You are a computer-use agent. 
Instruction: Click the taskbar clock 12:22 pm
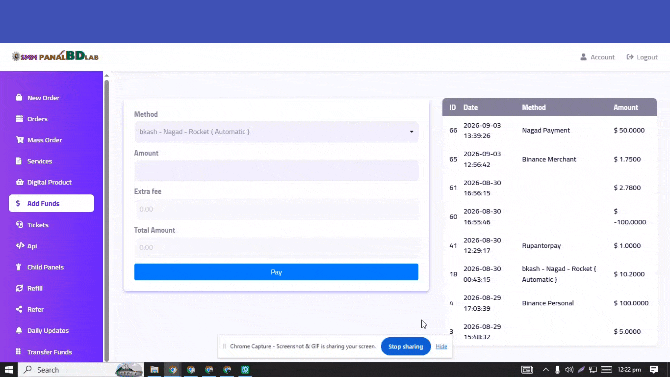[x=629, y=370]
